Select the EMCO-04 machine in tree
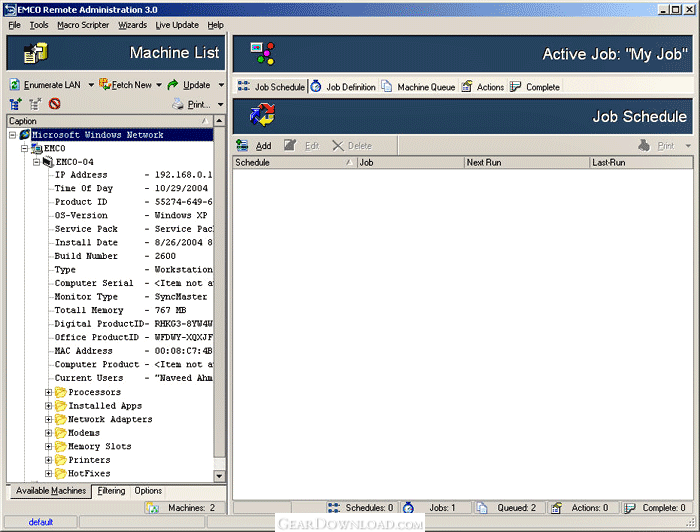The width and height of the screenshot is (700, 532). click(75, 162)
